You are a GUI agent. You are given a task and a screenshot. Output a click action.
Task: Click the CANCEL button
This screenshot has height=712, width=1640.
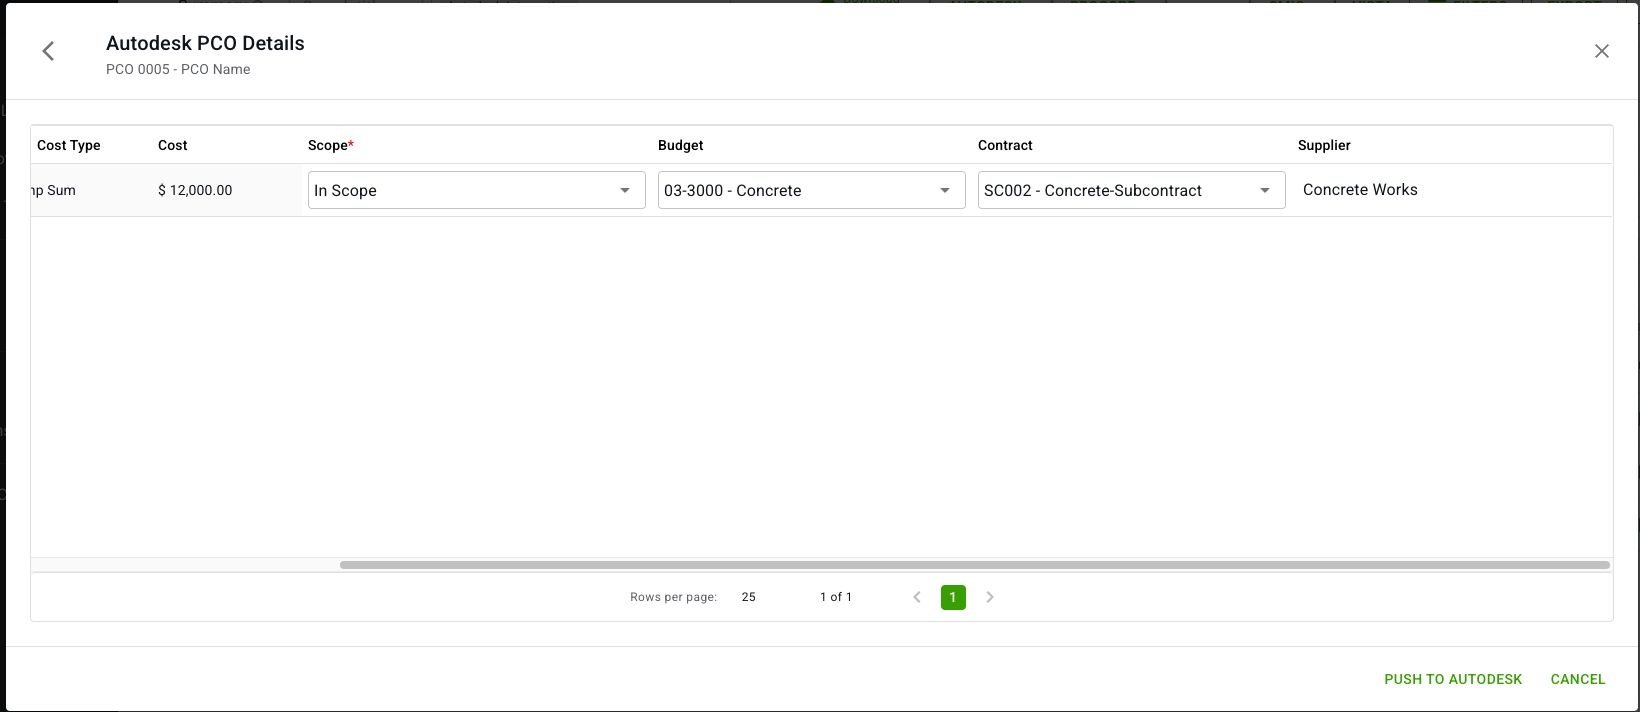pyautogui.click(x=1578, y=679)
